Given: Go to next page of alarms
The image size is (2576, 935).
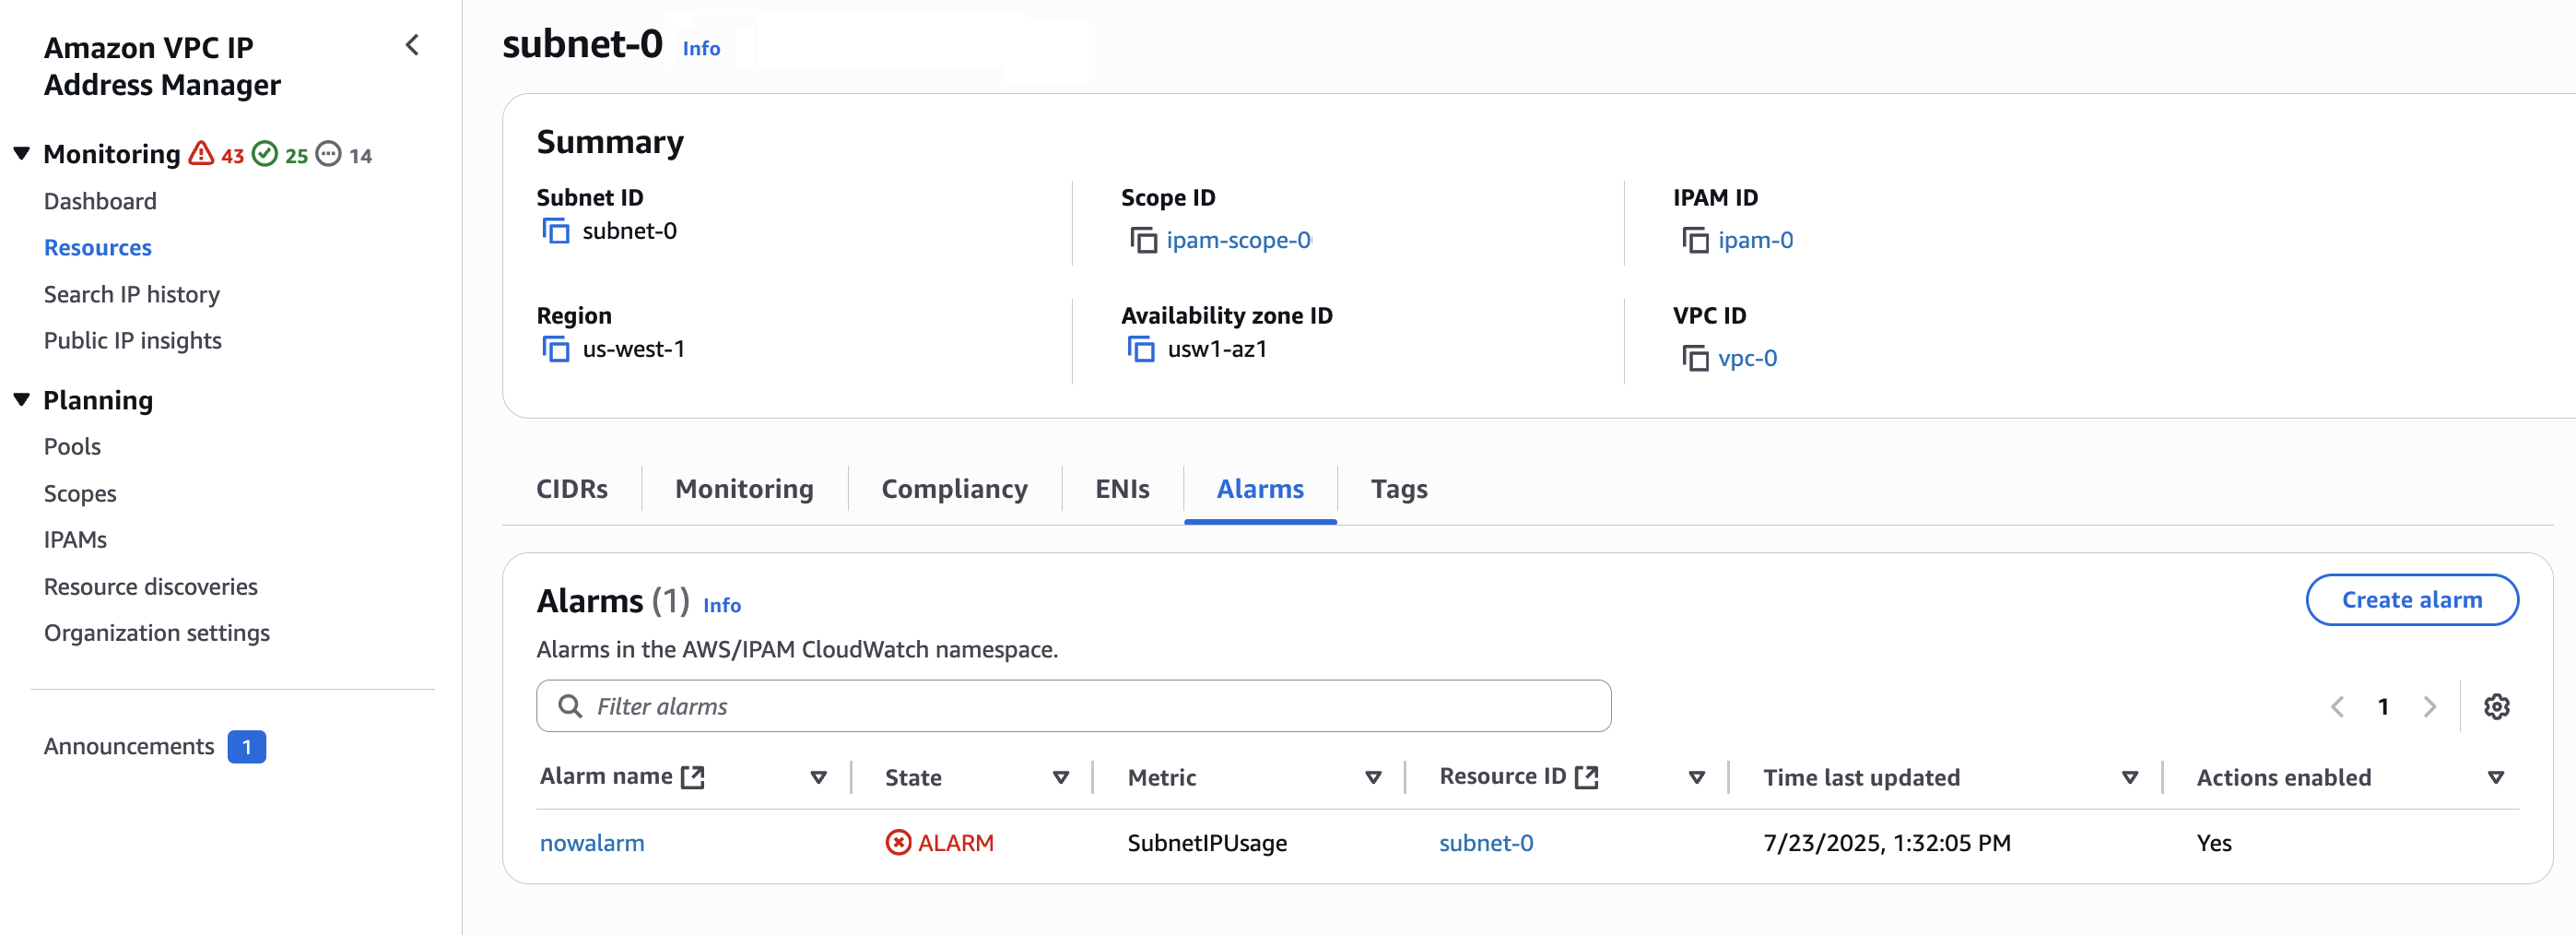Looking at the screenshot, I should click(x=2429, y=706).
